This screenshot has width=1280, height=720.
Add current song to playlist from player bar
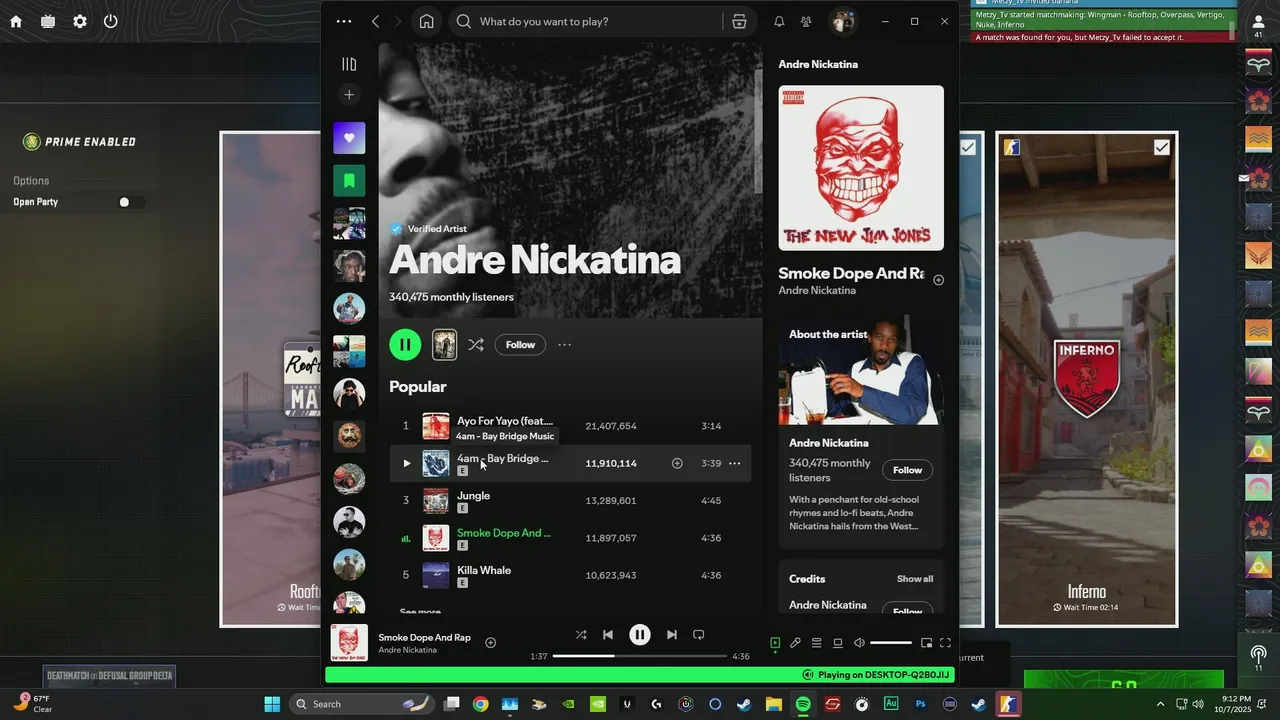[x=490, y=643]
